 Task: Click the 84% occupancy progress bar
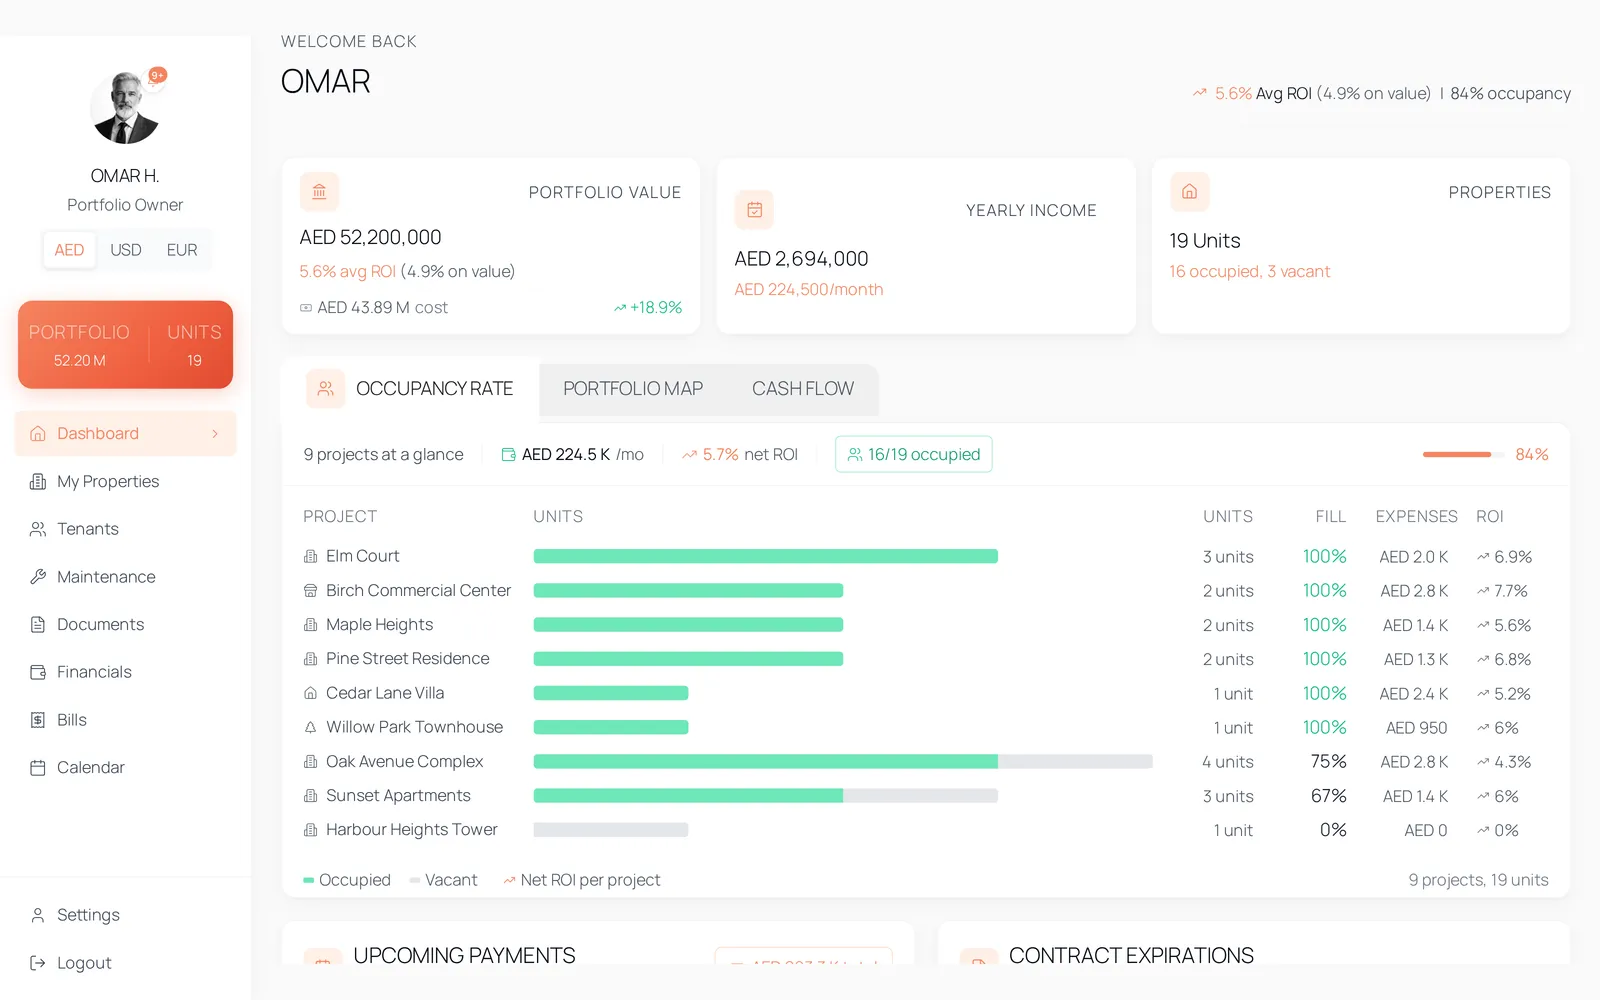point(1464,455)
